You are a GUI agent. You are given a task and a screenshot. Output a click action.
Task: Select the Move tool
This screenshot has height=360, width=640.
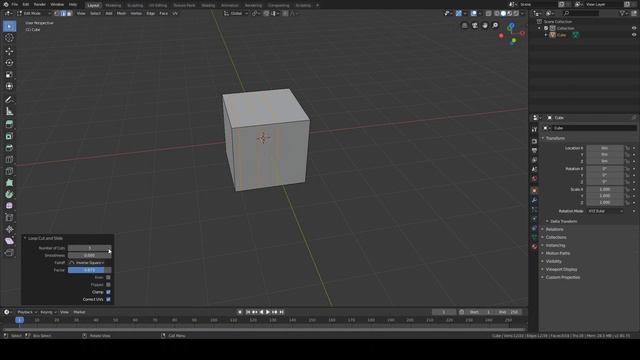9,51
